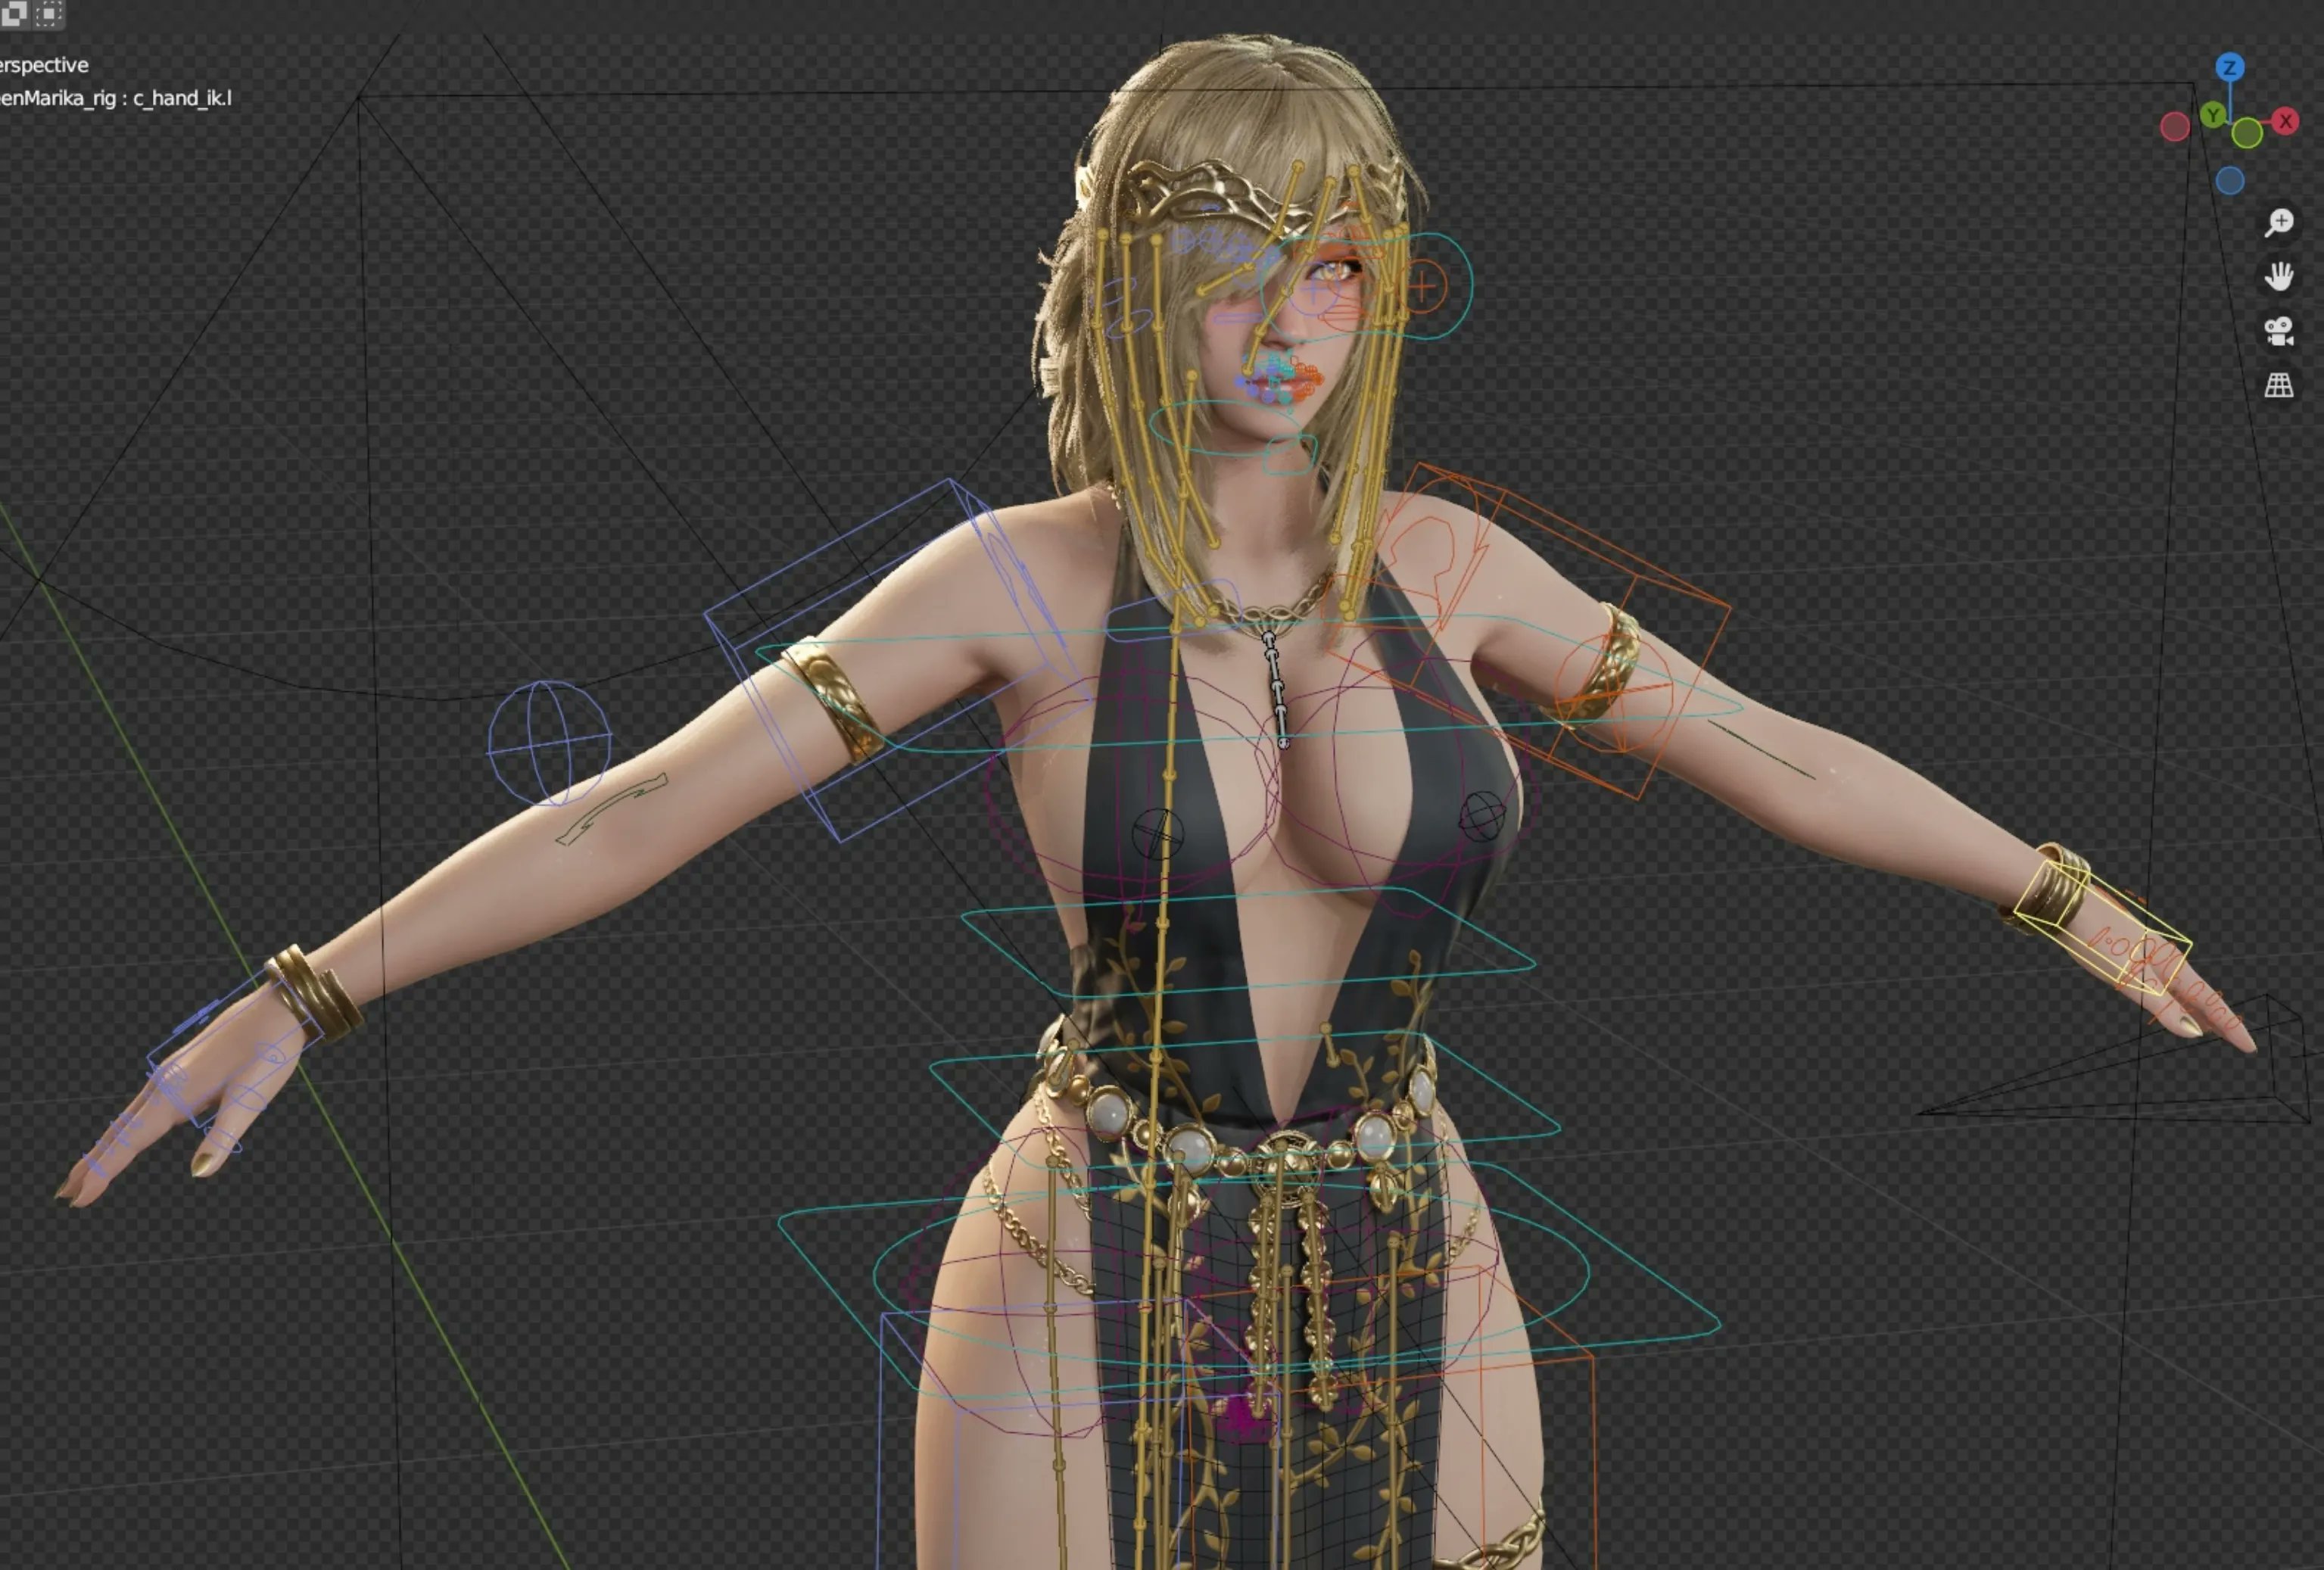
Task: Toggle perspective/orthographic with grid icon
Action: coord(2279,385)
